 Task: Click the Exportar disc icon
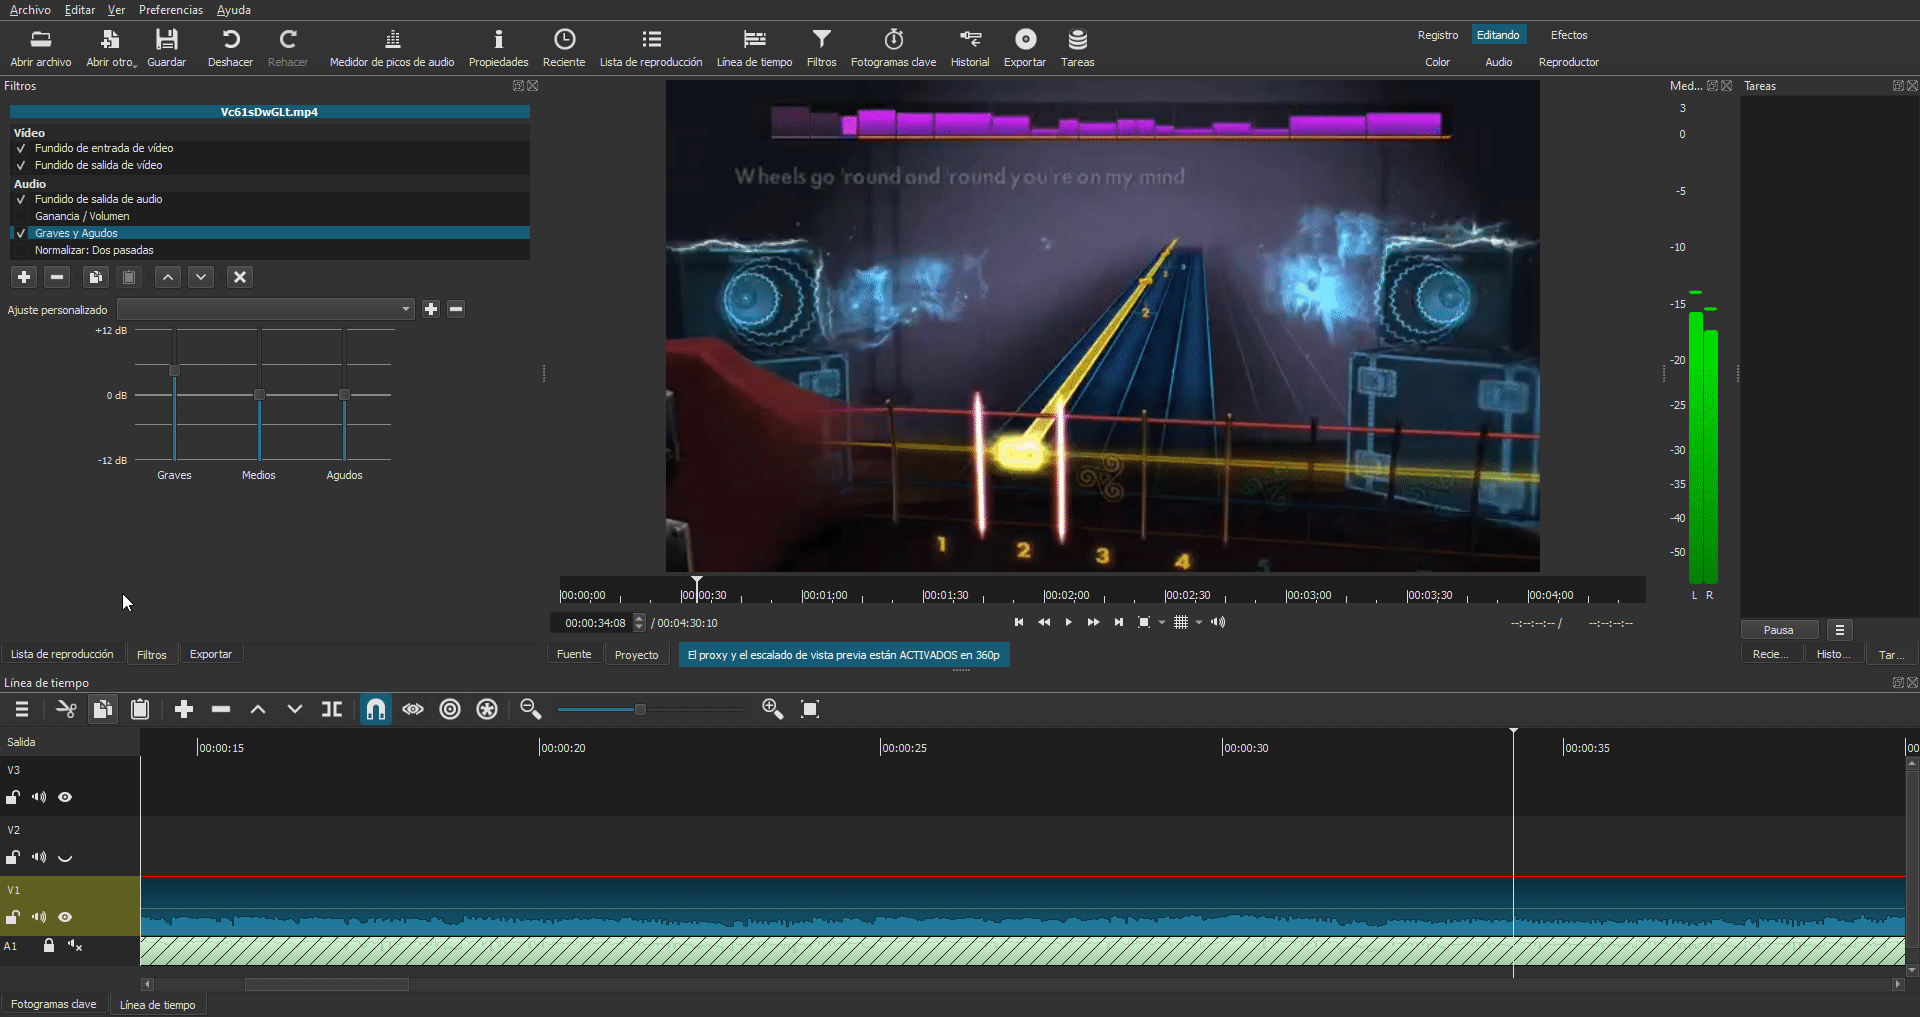(1025, 47)
